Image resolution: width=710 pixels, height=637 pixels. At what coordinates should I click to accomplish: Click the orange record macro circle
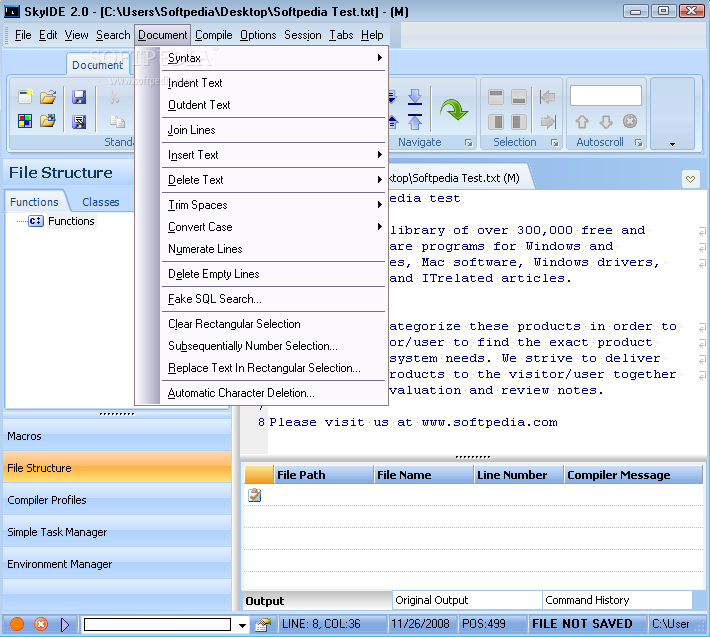(x=17, y=624)
